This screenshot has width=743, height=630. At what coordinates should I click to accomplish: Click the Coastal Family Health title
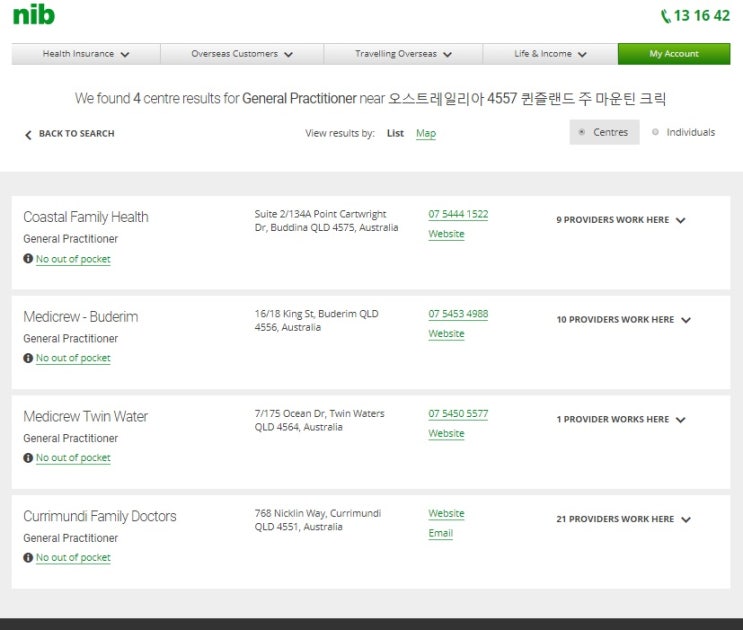pos(86,217)
